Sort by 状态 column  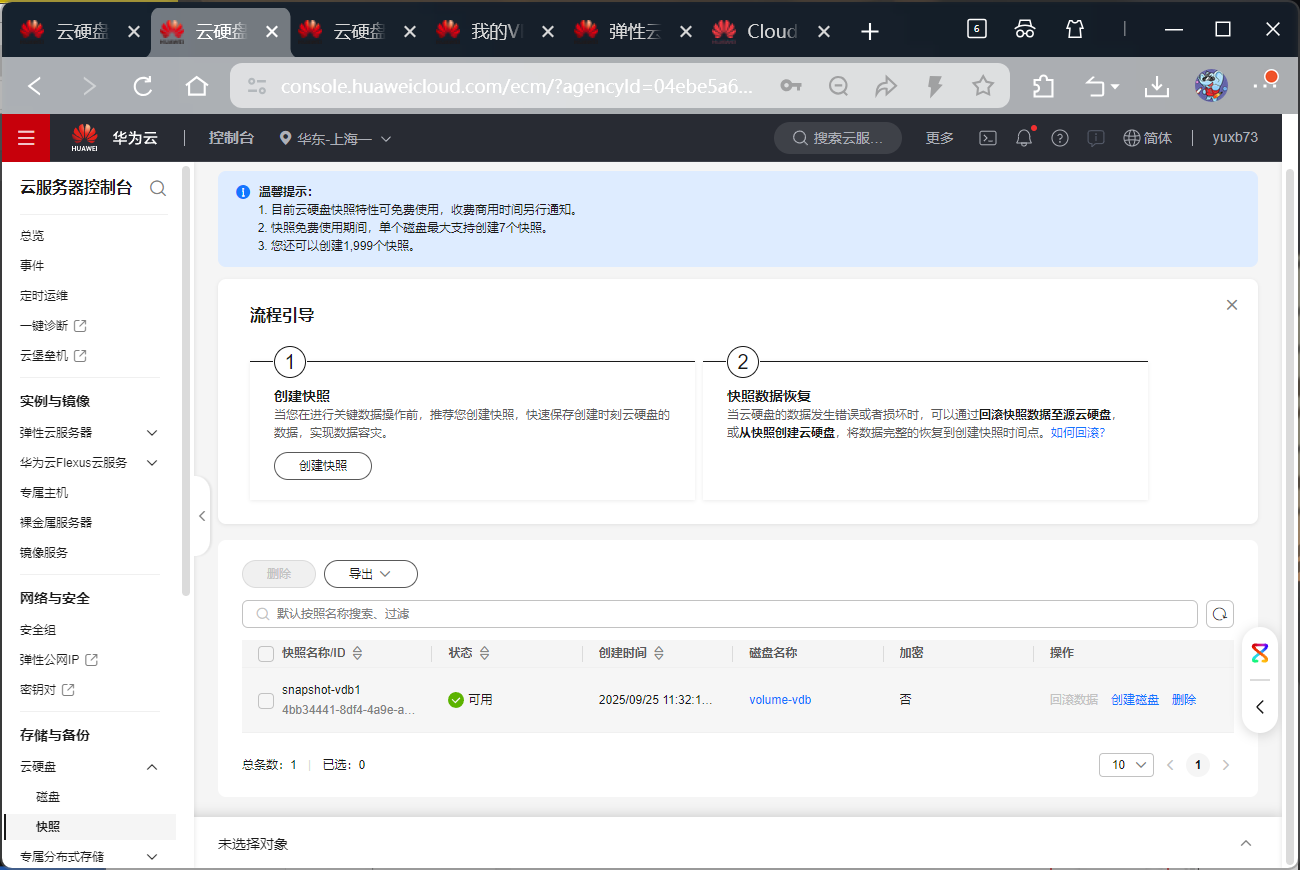point(485,653)
